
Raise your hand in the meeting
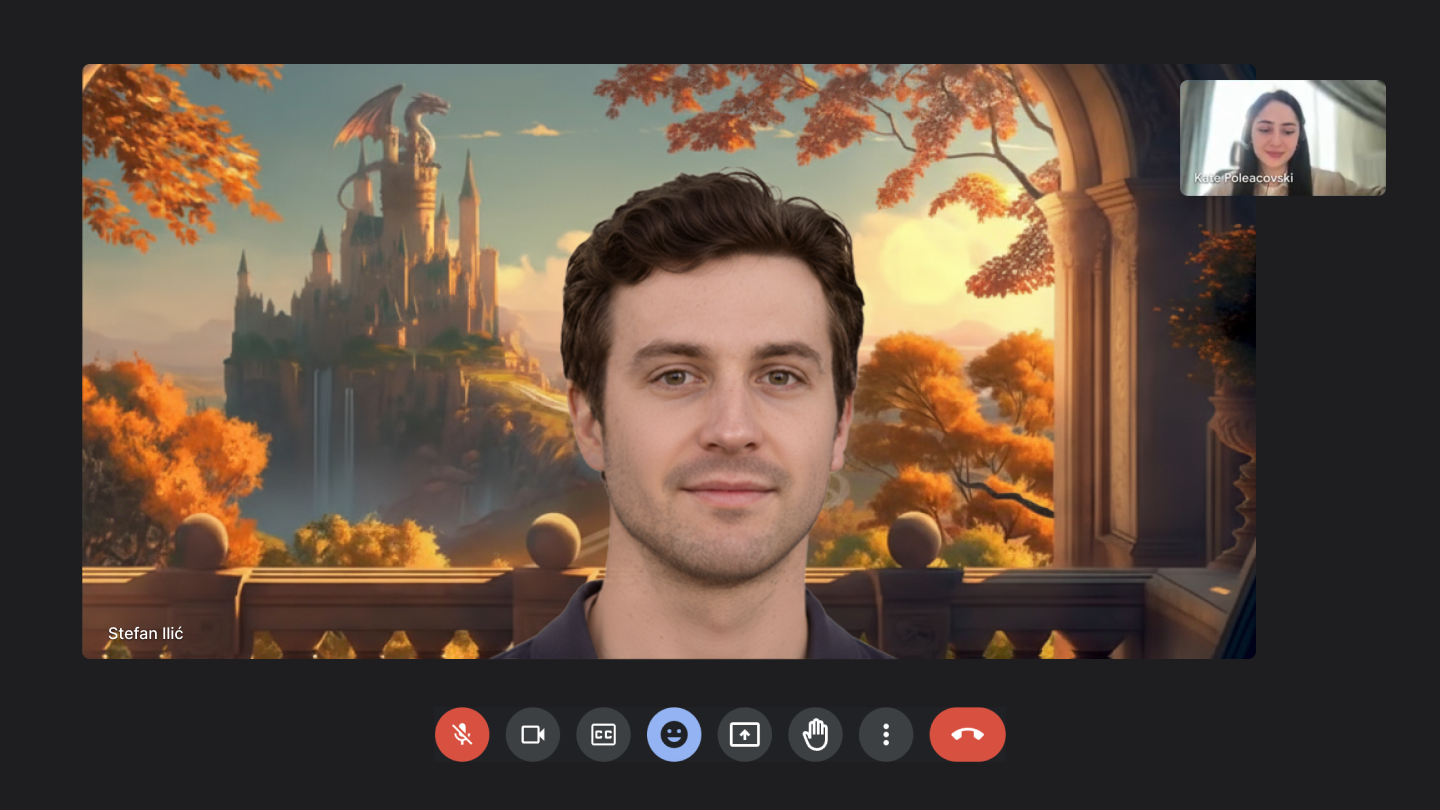815,735
